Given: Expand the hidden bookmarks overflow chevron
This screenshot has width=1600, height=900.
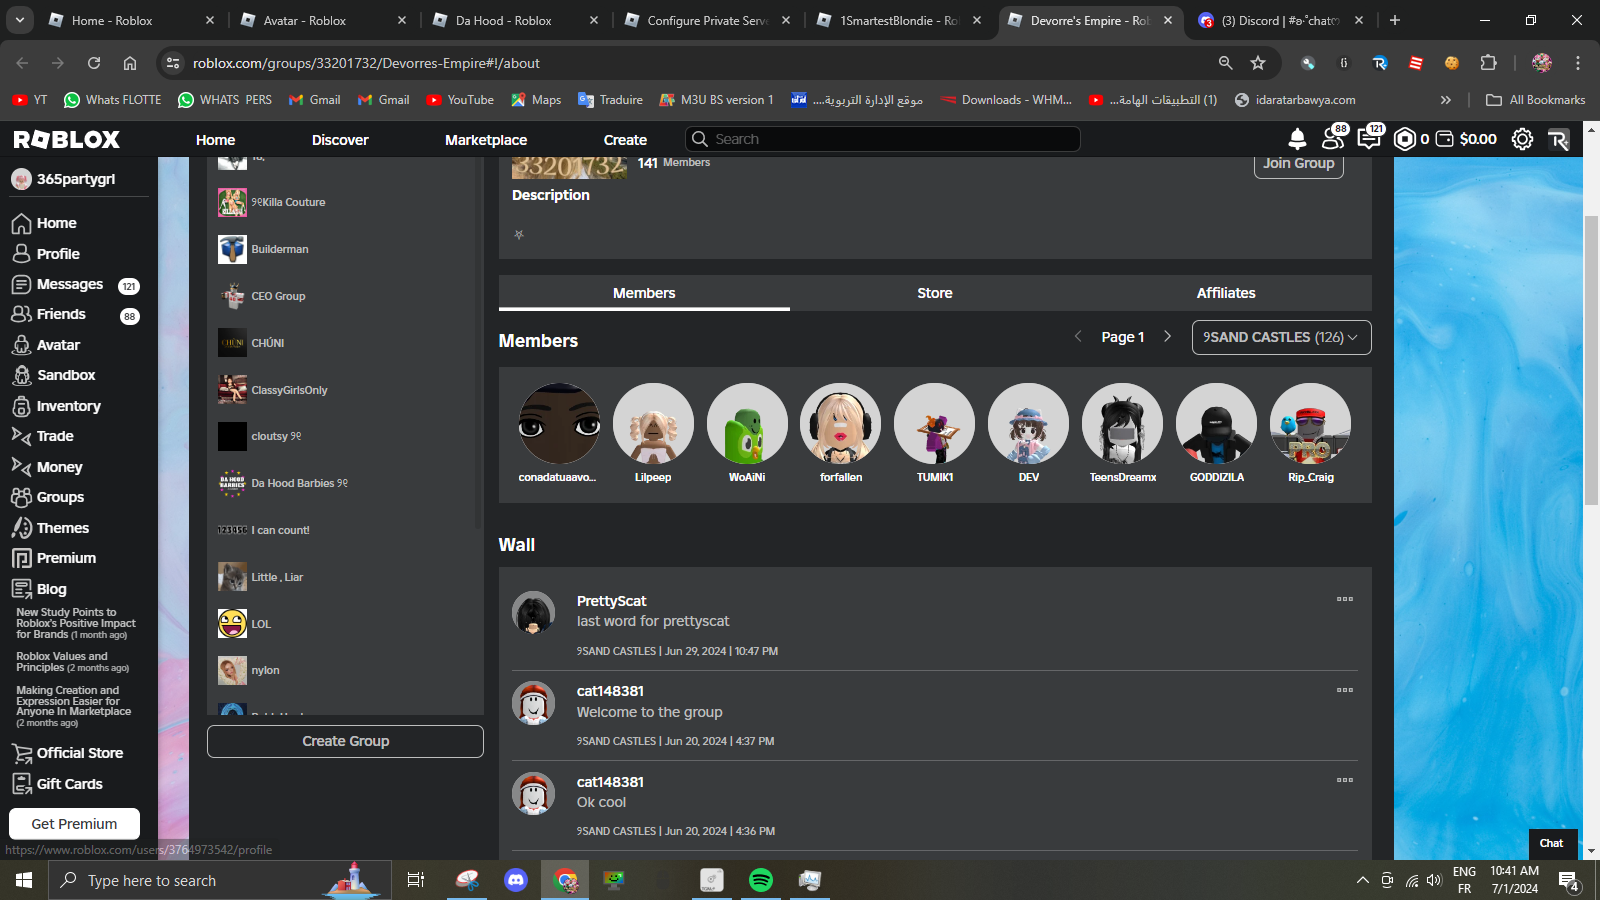Looking at the screenshot, I should pos(1445,100).
